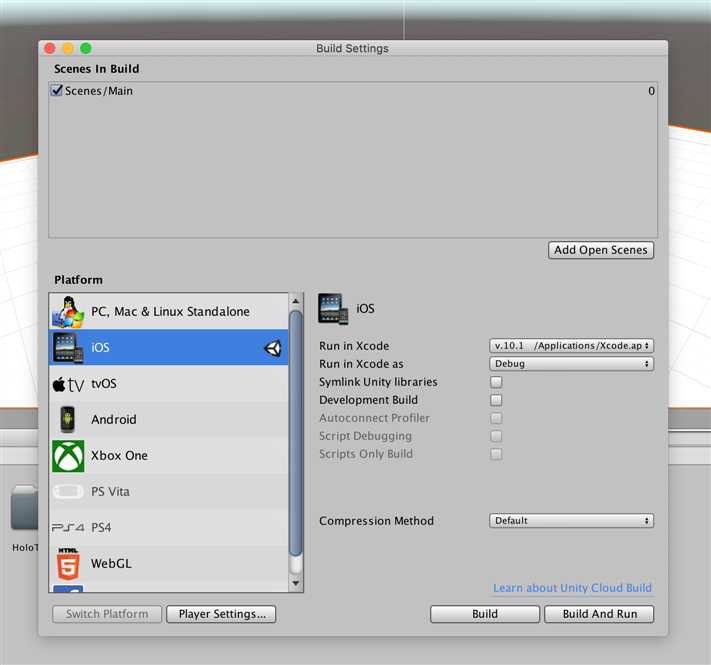Viewport: 711px width, 665px height.
Task: Click the PC, Mac & Linux Standalone platform icon
Action: (x=68, y=312)
